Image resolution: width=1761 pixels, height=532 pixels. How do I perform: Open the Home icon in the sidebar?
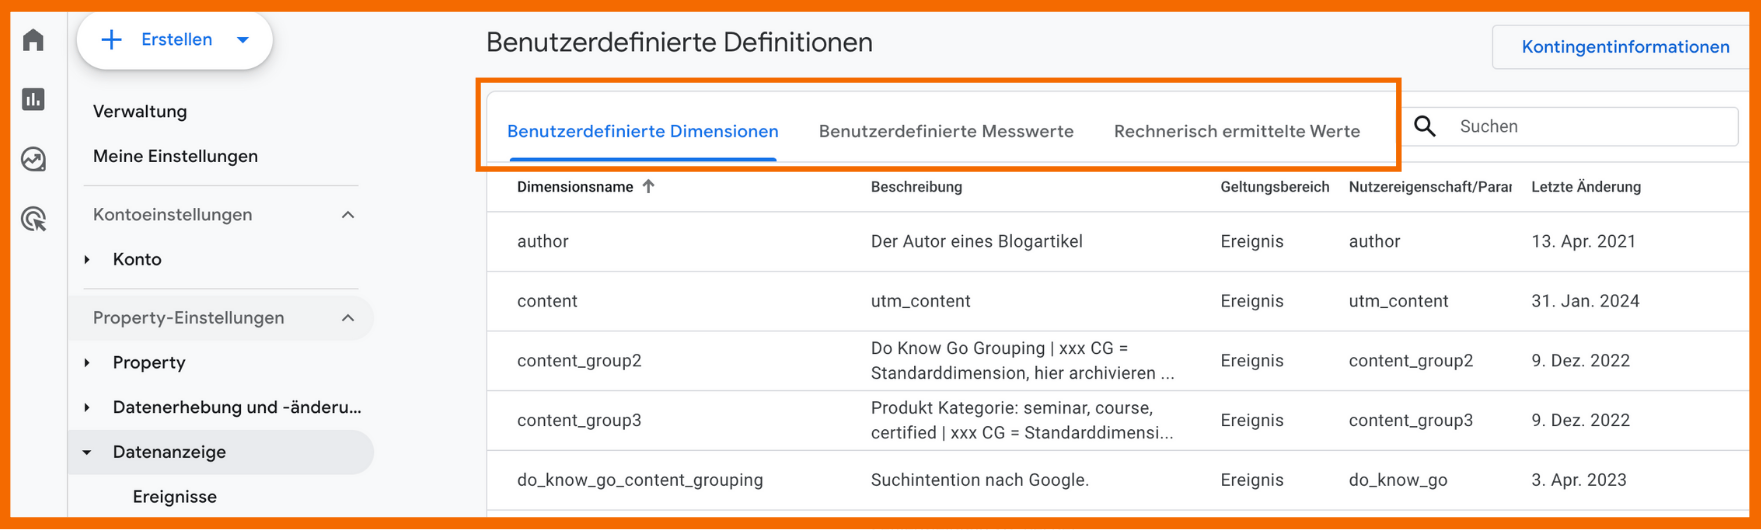pos(34,40)
